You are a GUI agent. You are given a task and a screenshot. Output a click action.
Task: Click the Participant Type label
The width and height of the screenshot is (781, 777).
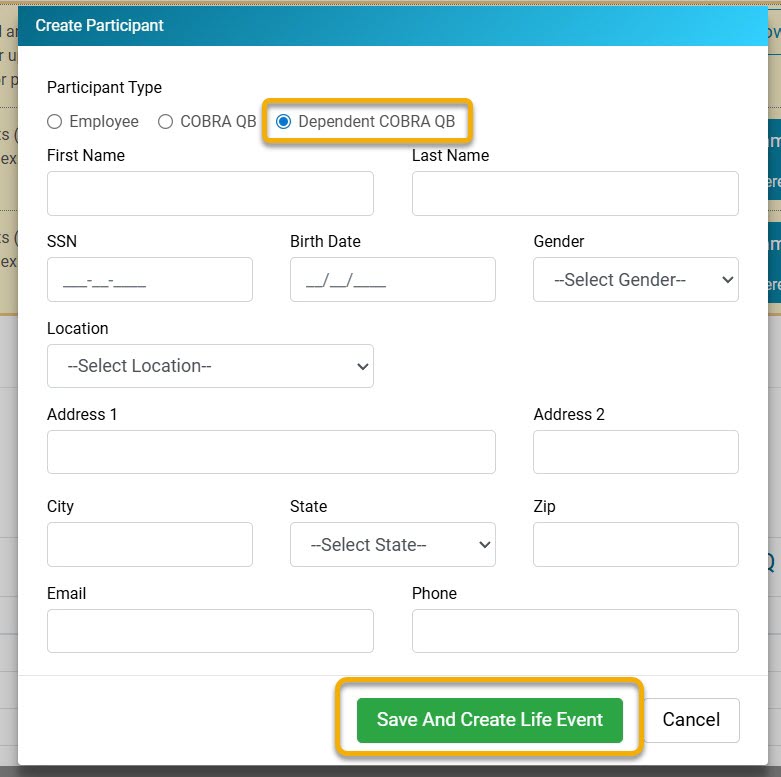point(104,88)
